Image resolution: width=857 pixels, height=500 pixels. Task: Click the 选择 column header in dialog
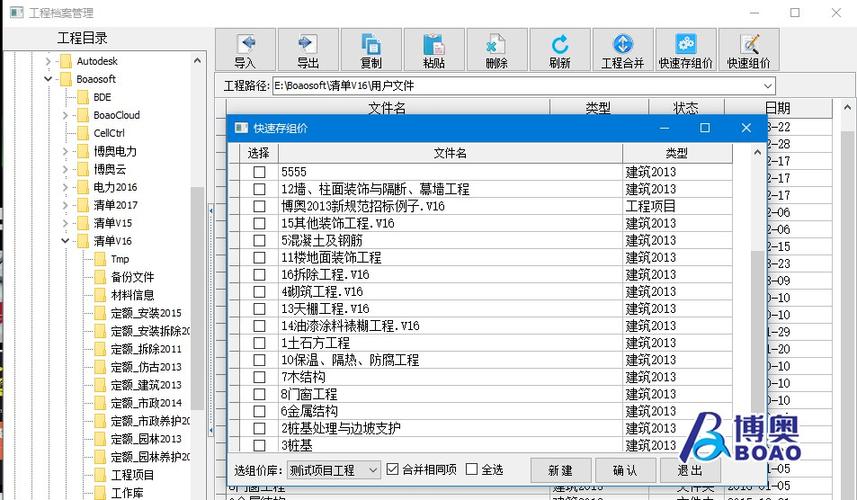tap(259, 153)
